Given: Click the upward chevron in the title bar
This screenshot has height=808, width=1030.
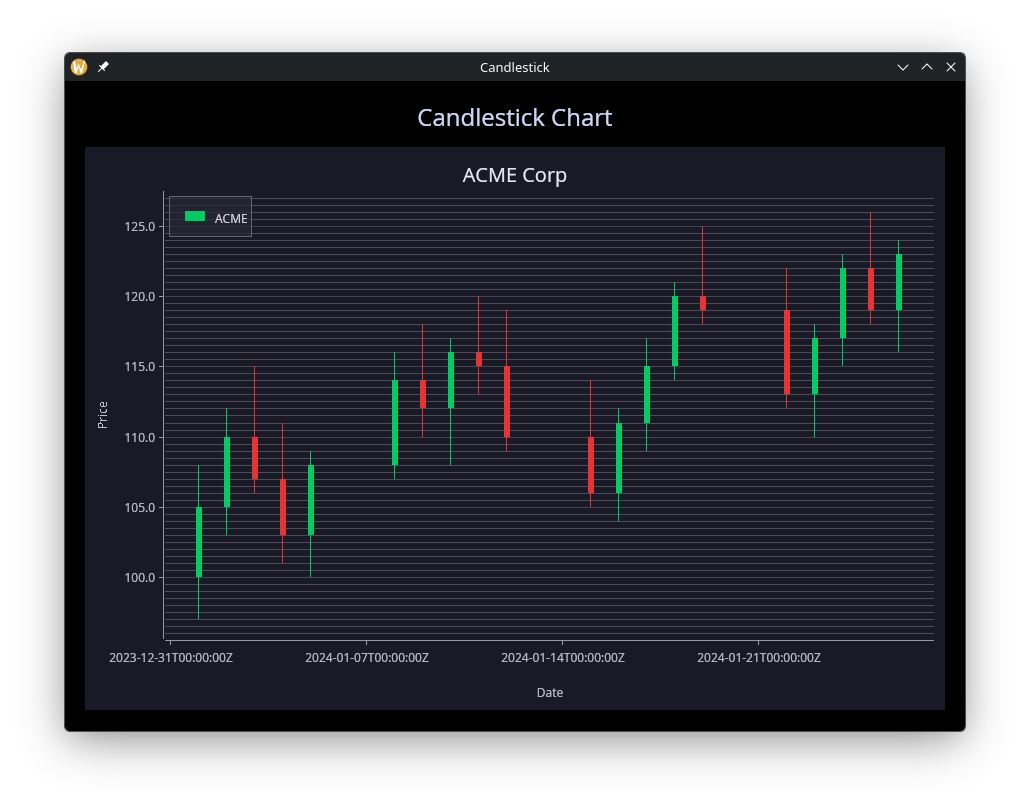Looking at the screenshot, I should click(x=927, y=67).
